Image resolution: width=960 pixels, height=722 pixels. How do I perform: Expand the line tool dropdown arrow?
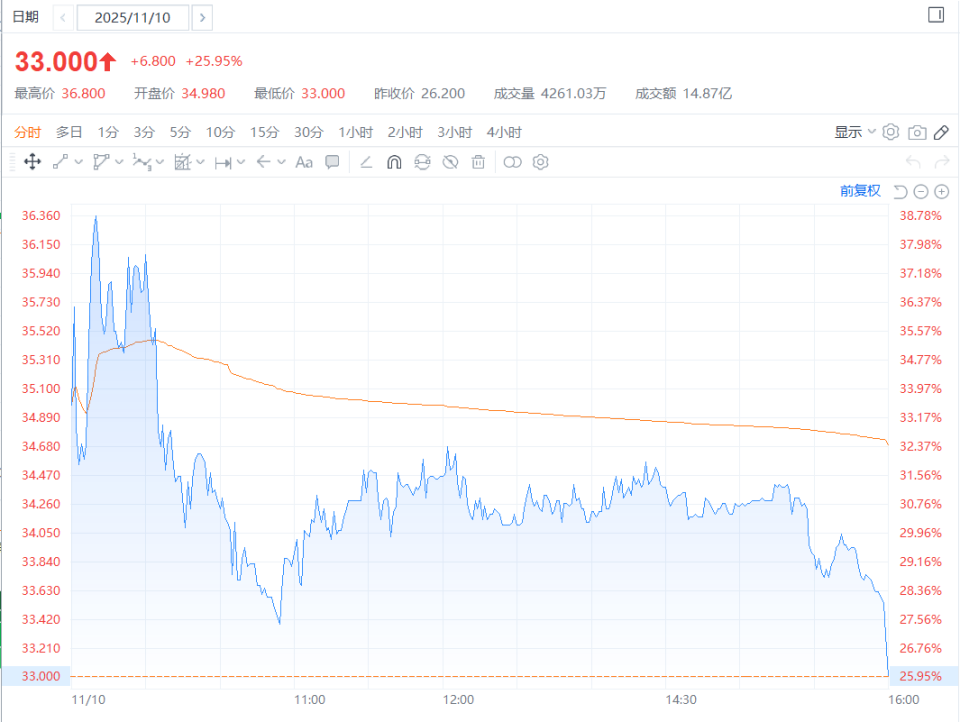pyautogui.click(x=78, y=162)
